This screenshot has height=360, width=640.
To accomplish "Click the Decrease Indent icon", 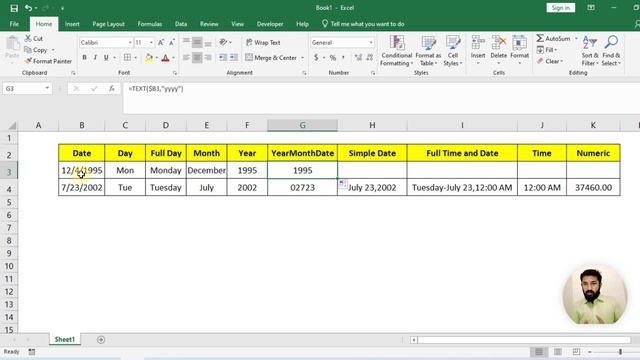I will 222,58.
